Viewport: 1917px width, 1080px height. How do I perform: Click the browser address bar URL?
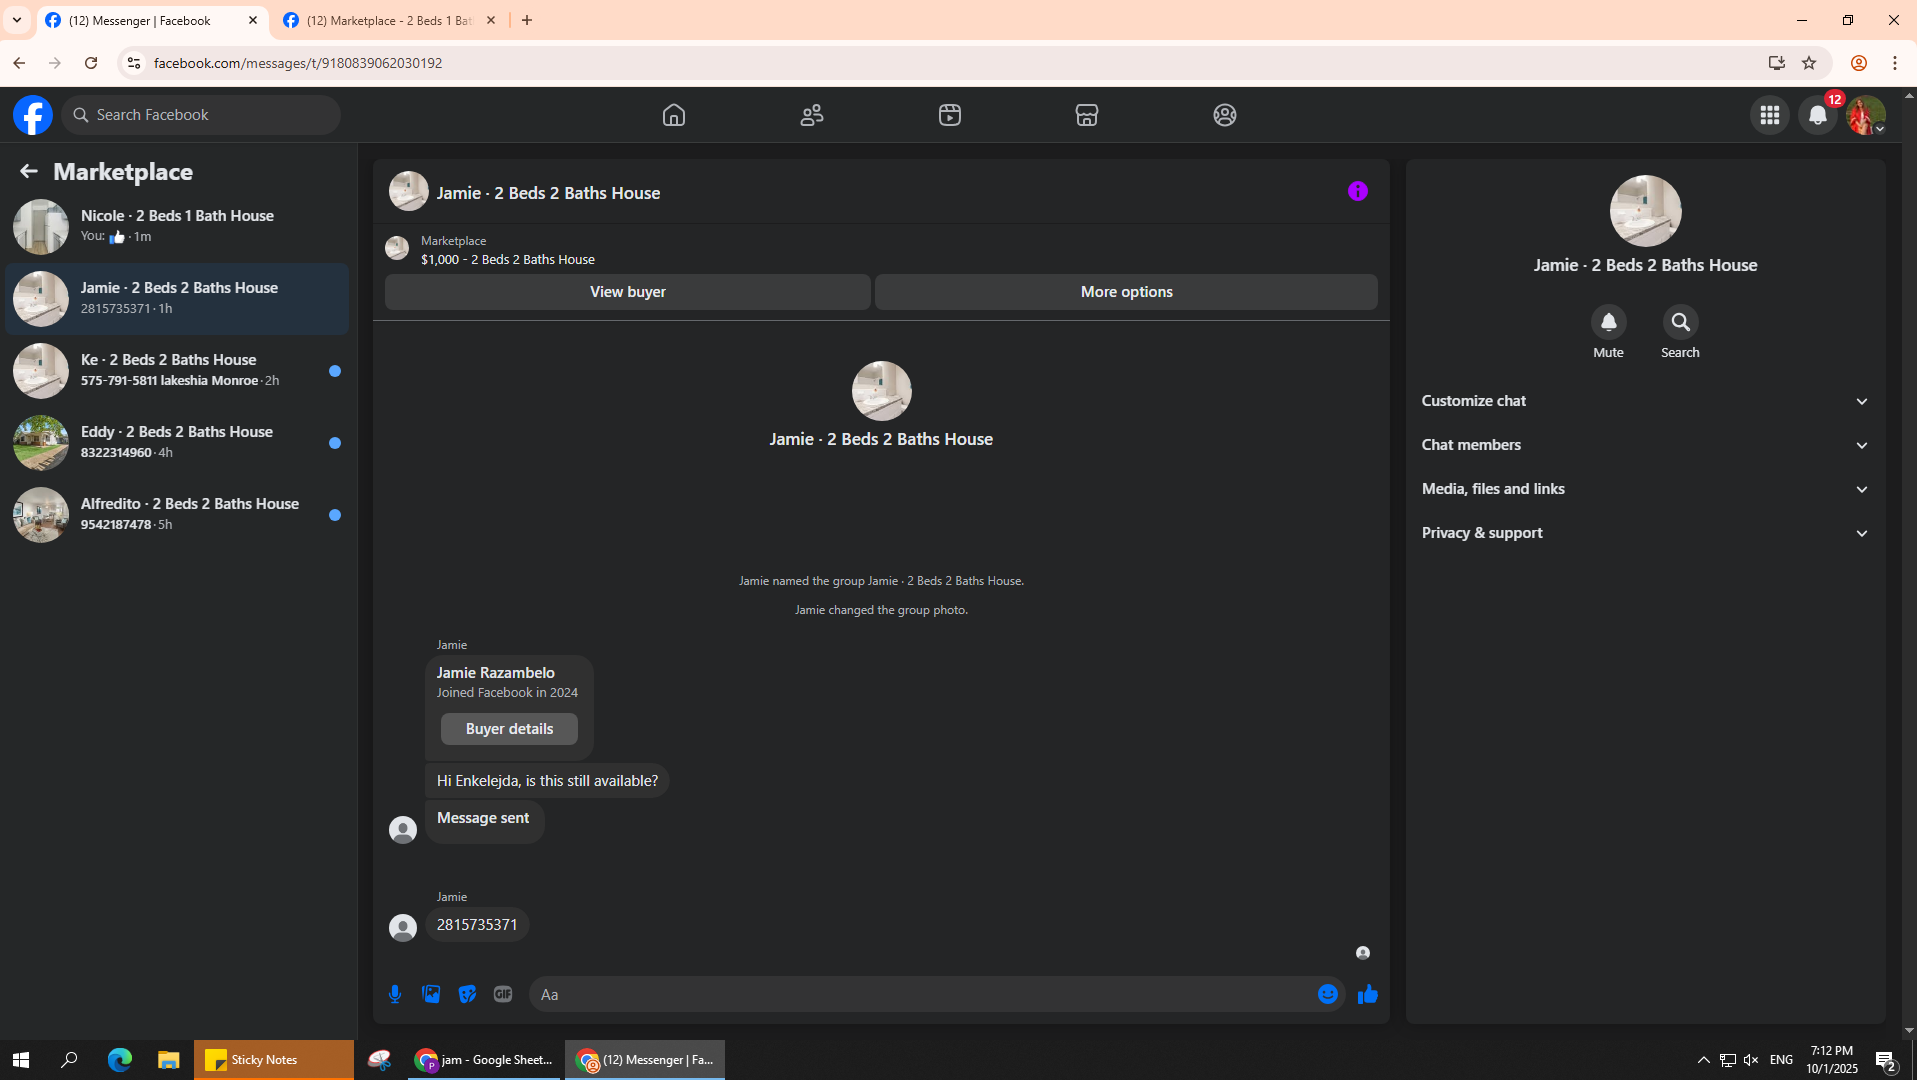(x=298, y=63)
